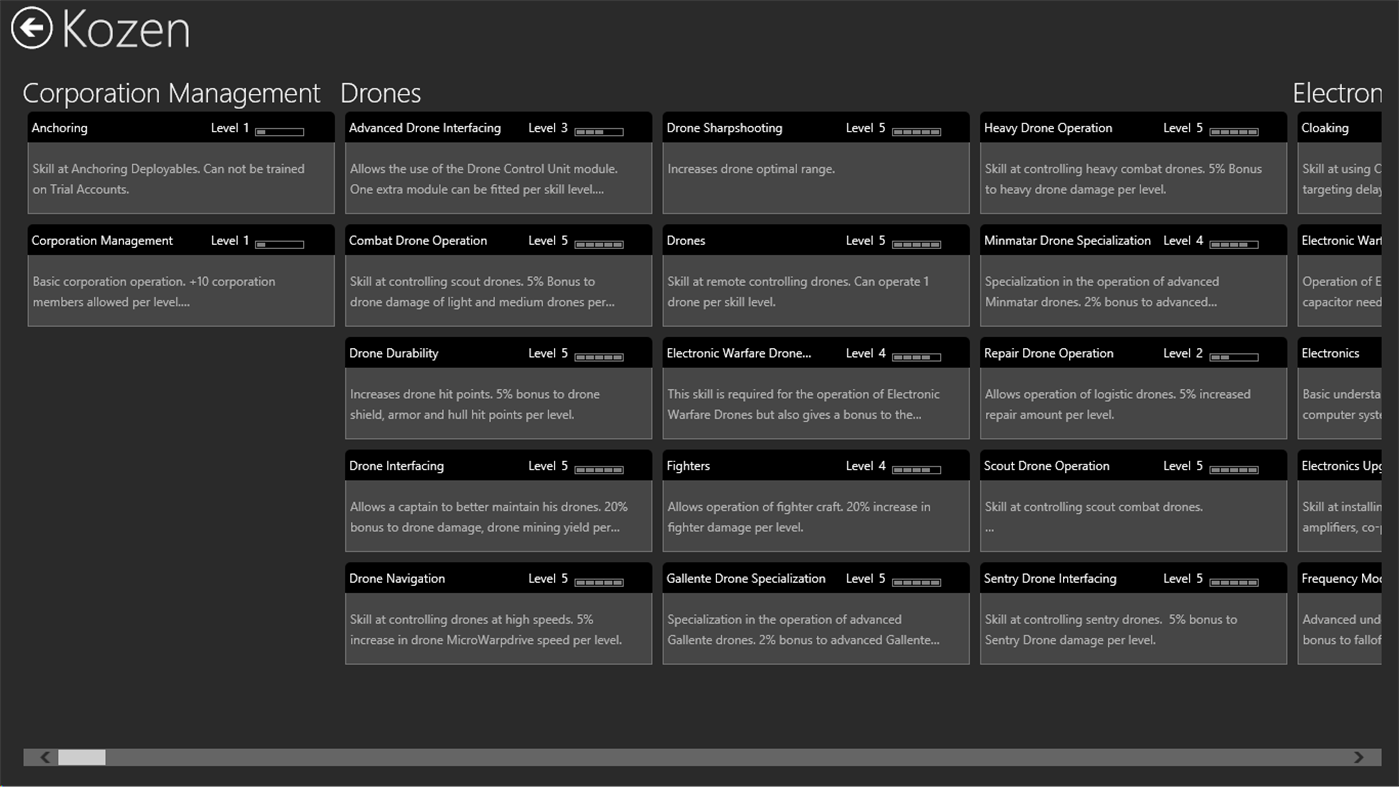Click the right scroll arrow chevron
Image resolution: width=1399 pixels, height=787 pixels.
point(1357,757)
